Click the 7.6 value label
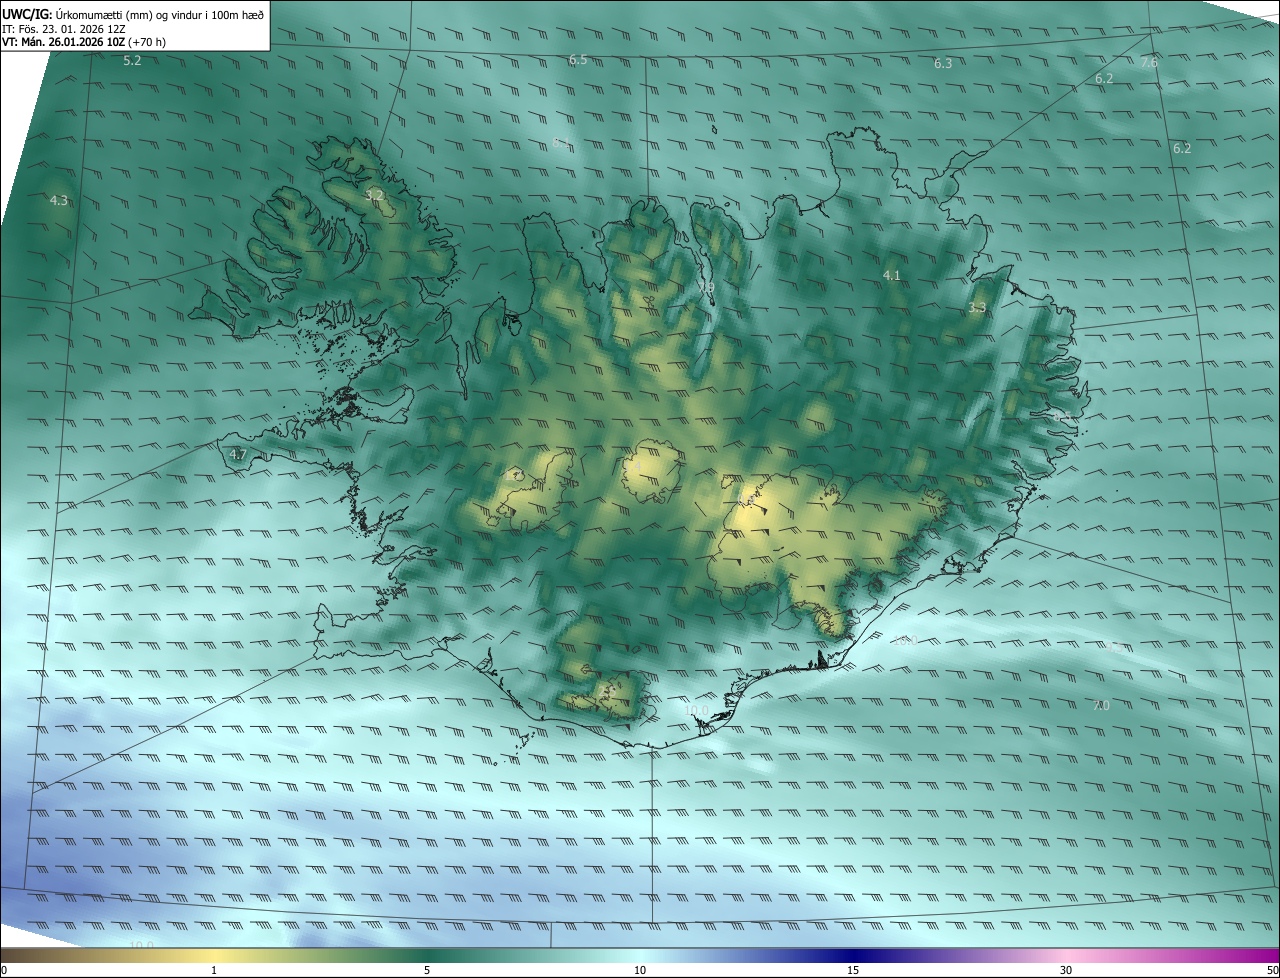 [x=1149, y=62]
